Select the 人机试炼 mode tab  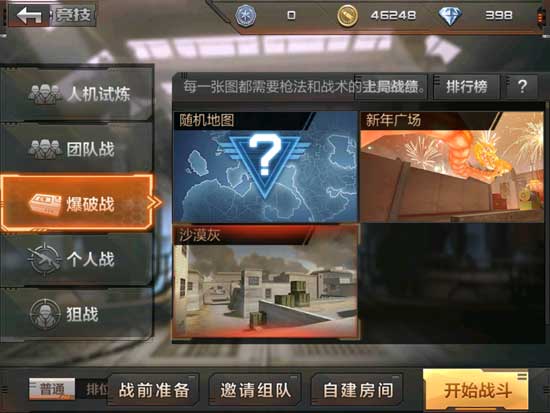click(76, 94)
